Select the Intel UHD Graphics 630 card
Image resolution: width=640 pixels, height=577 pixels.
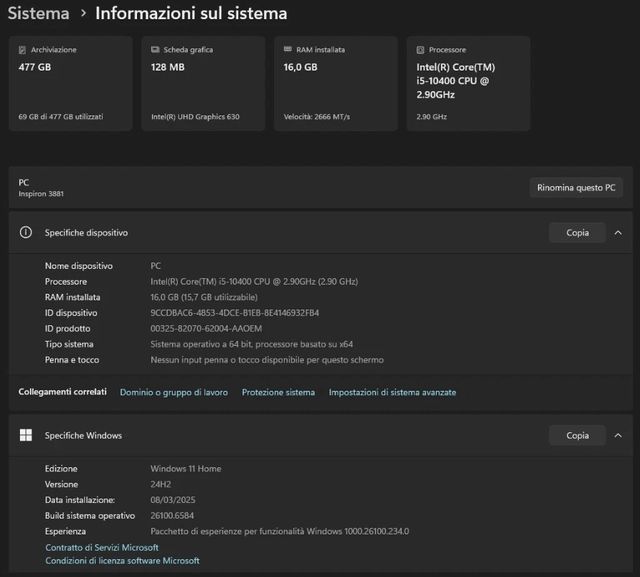coord(203,84)
